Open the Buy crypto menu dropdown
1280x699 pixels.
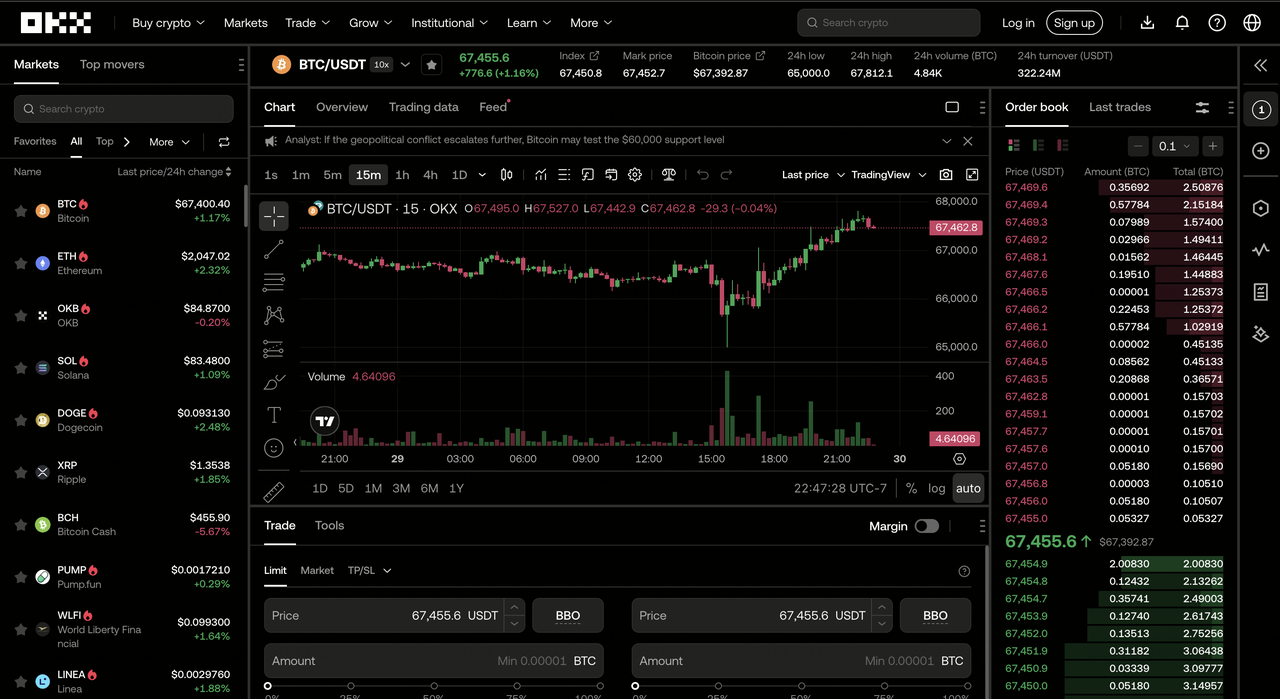click(168, 23)
